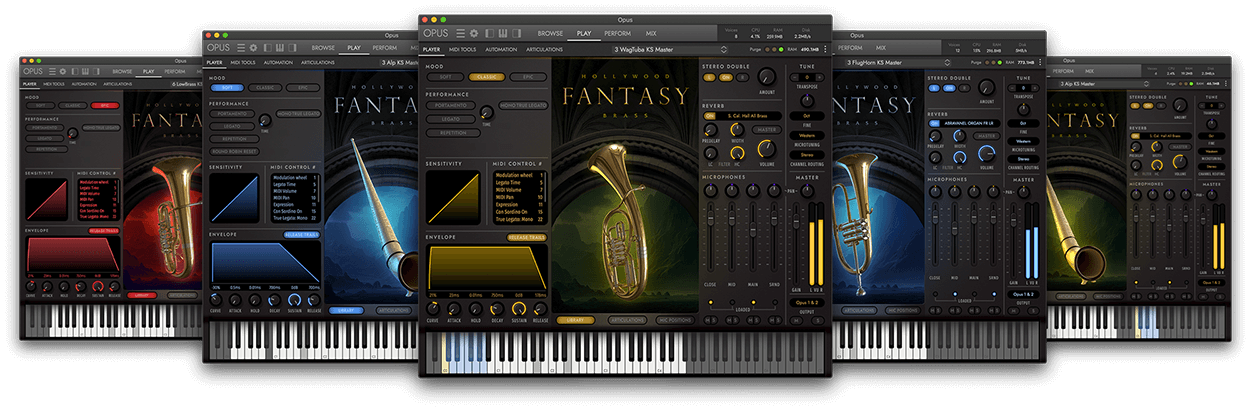Select Classic mood in center window
The height and width of the screenshot is (411, 1250).
click(486, 77)
